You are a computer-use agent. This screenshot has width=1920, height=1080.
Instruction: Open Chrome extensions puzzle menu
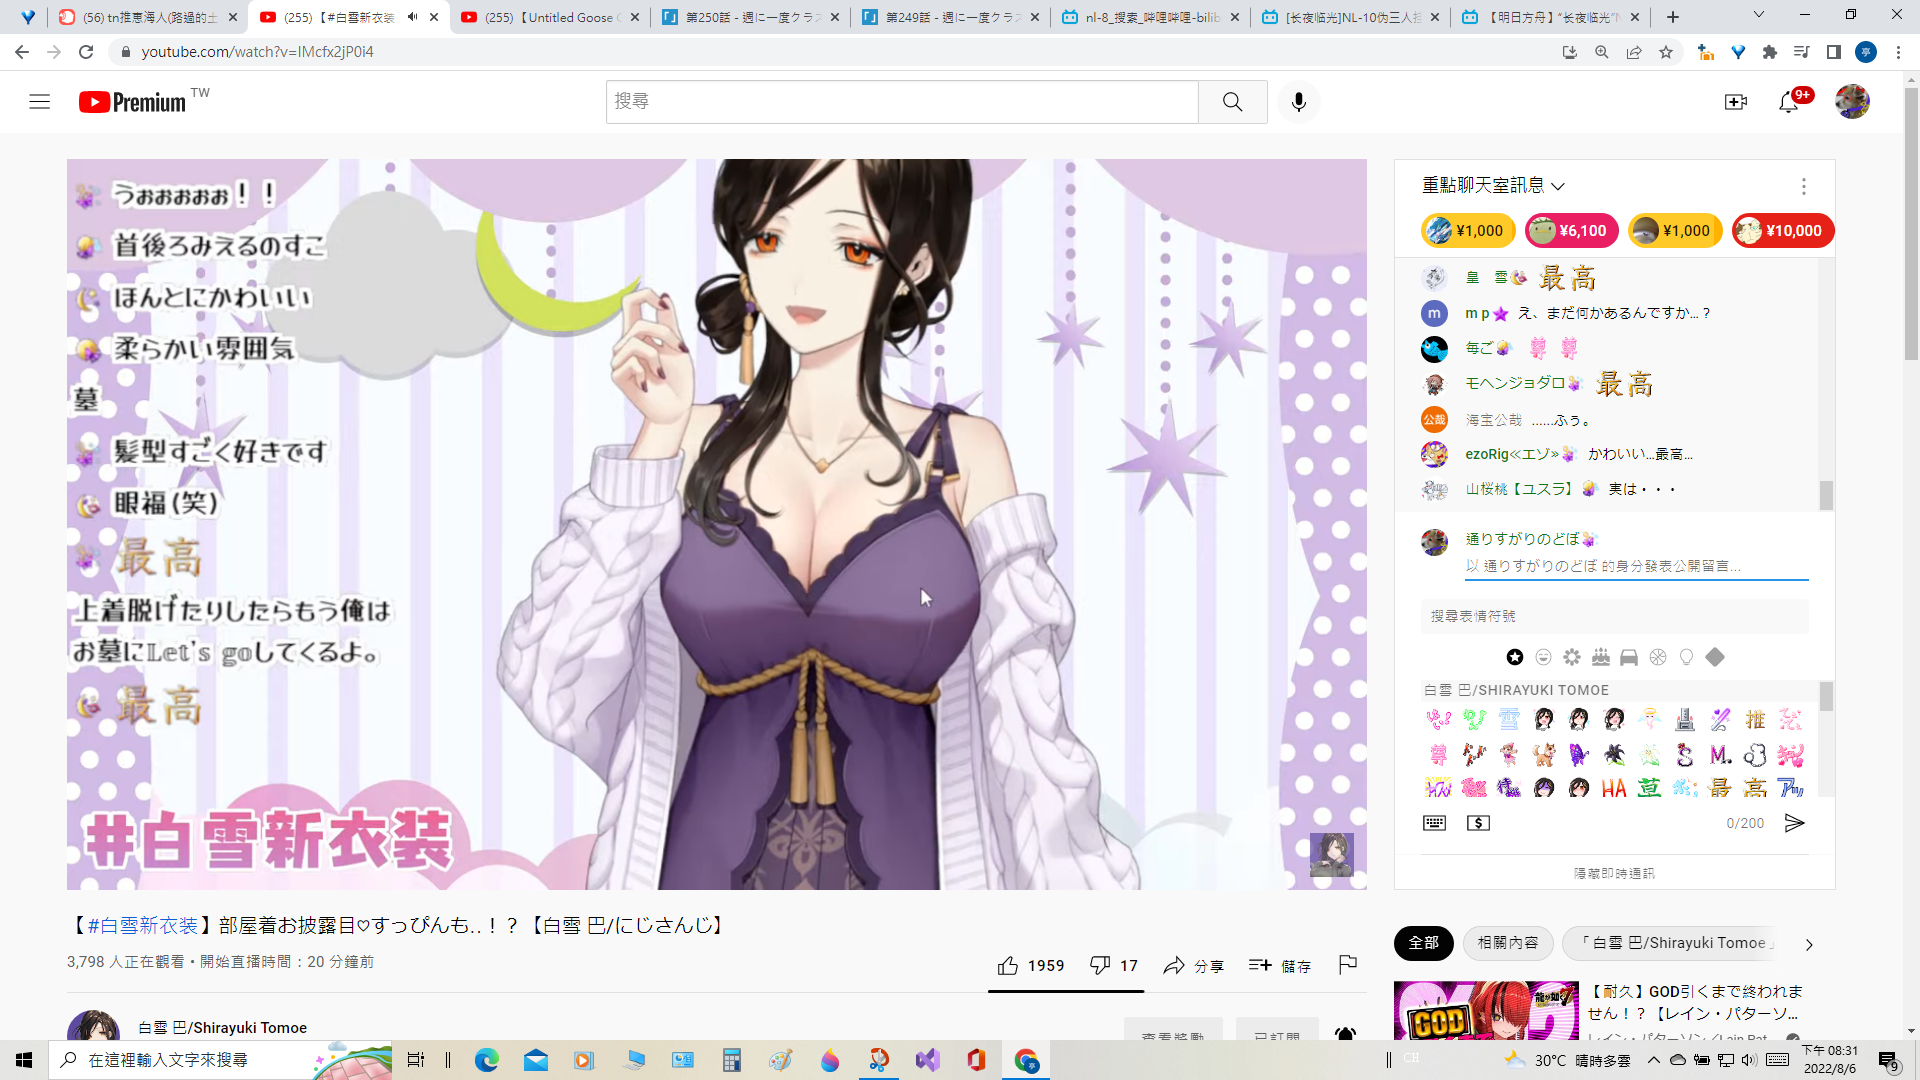[x=1770, y=52]
